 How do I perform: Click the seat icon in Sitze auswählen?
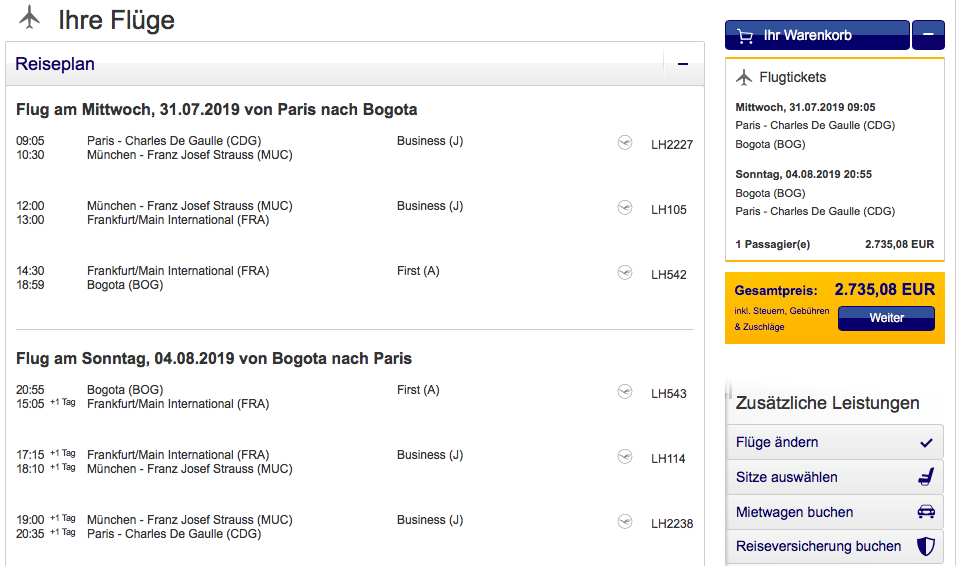(925, 477)
